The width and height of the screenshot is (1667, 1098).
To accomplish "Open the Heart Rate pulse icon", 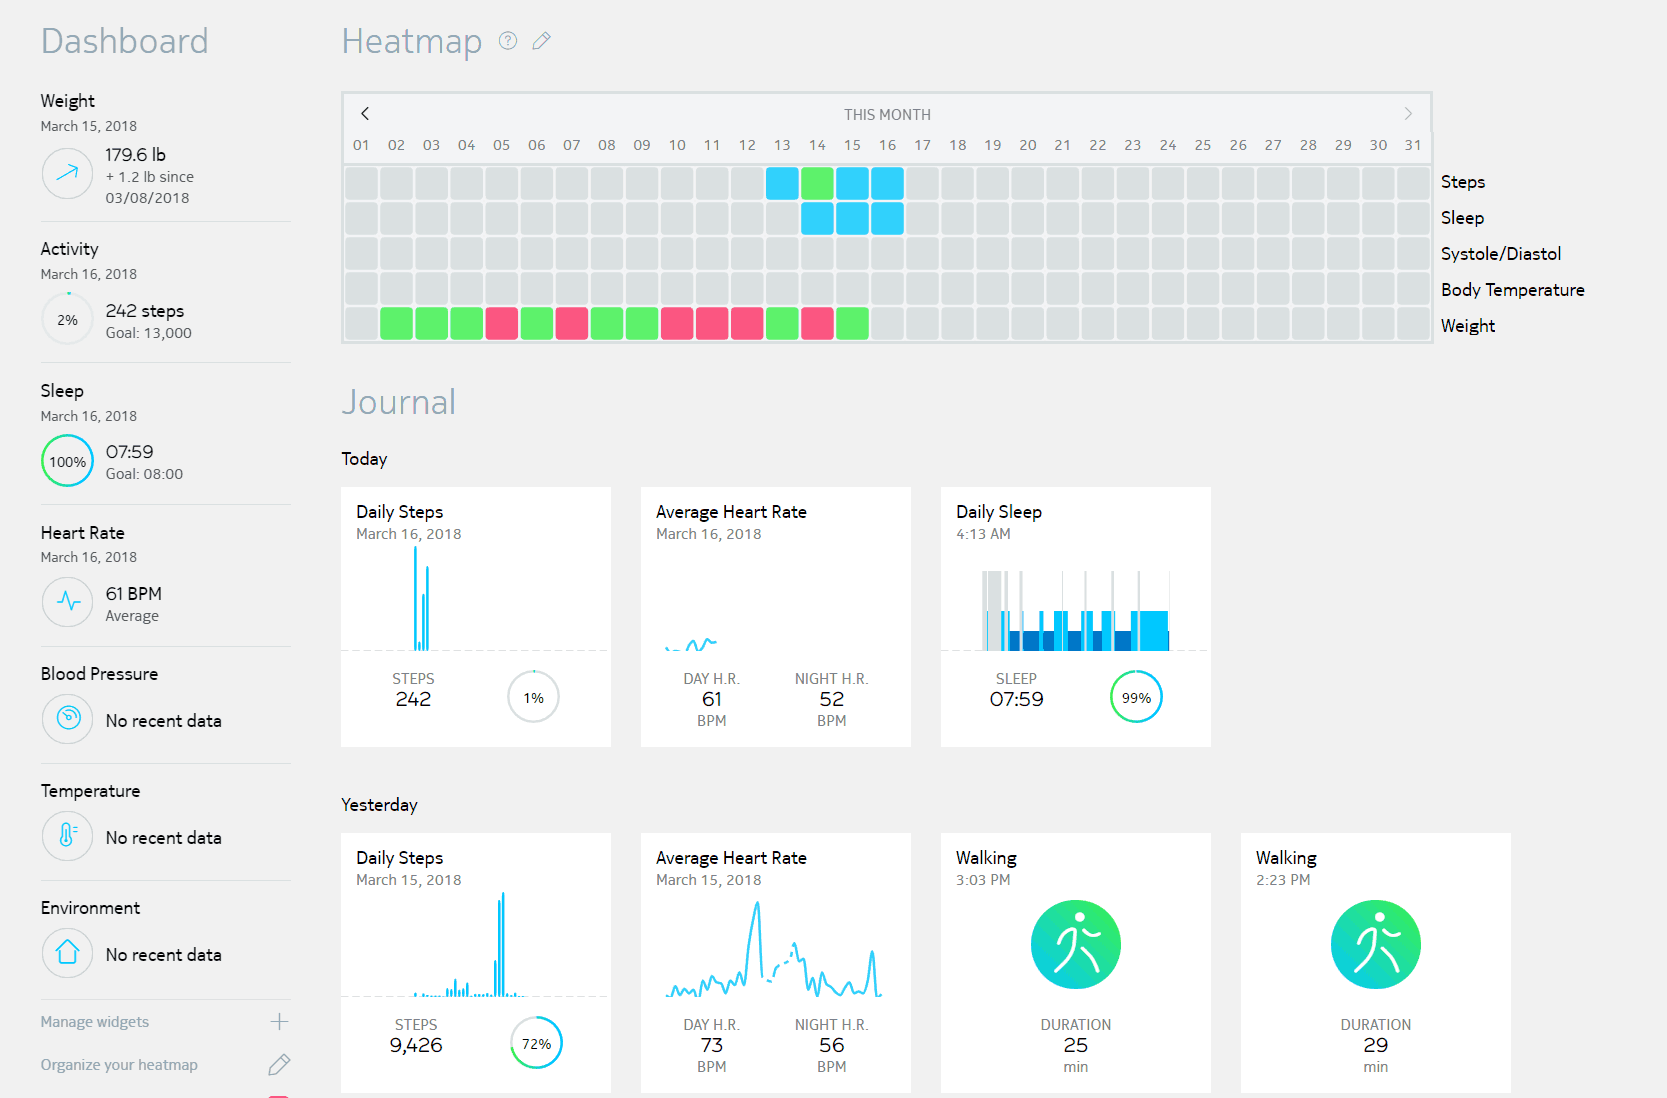I will coord(67,601).
